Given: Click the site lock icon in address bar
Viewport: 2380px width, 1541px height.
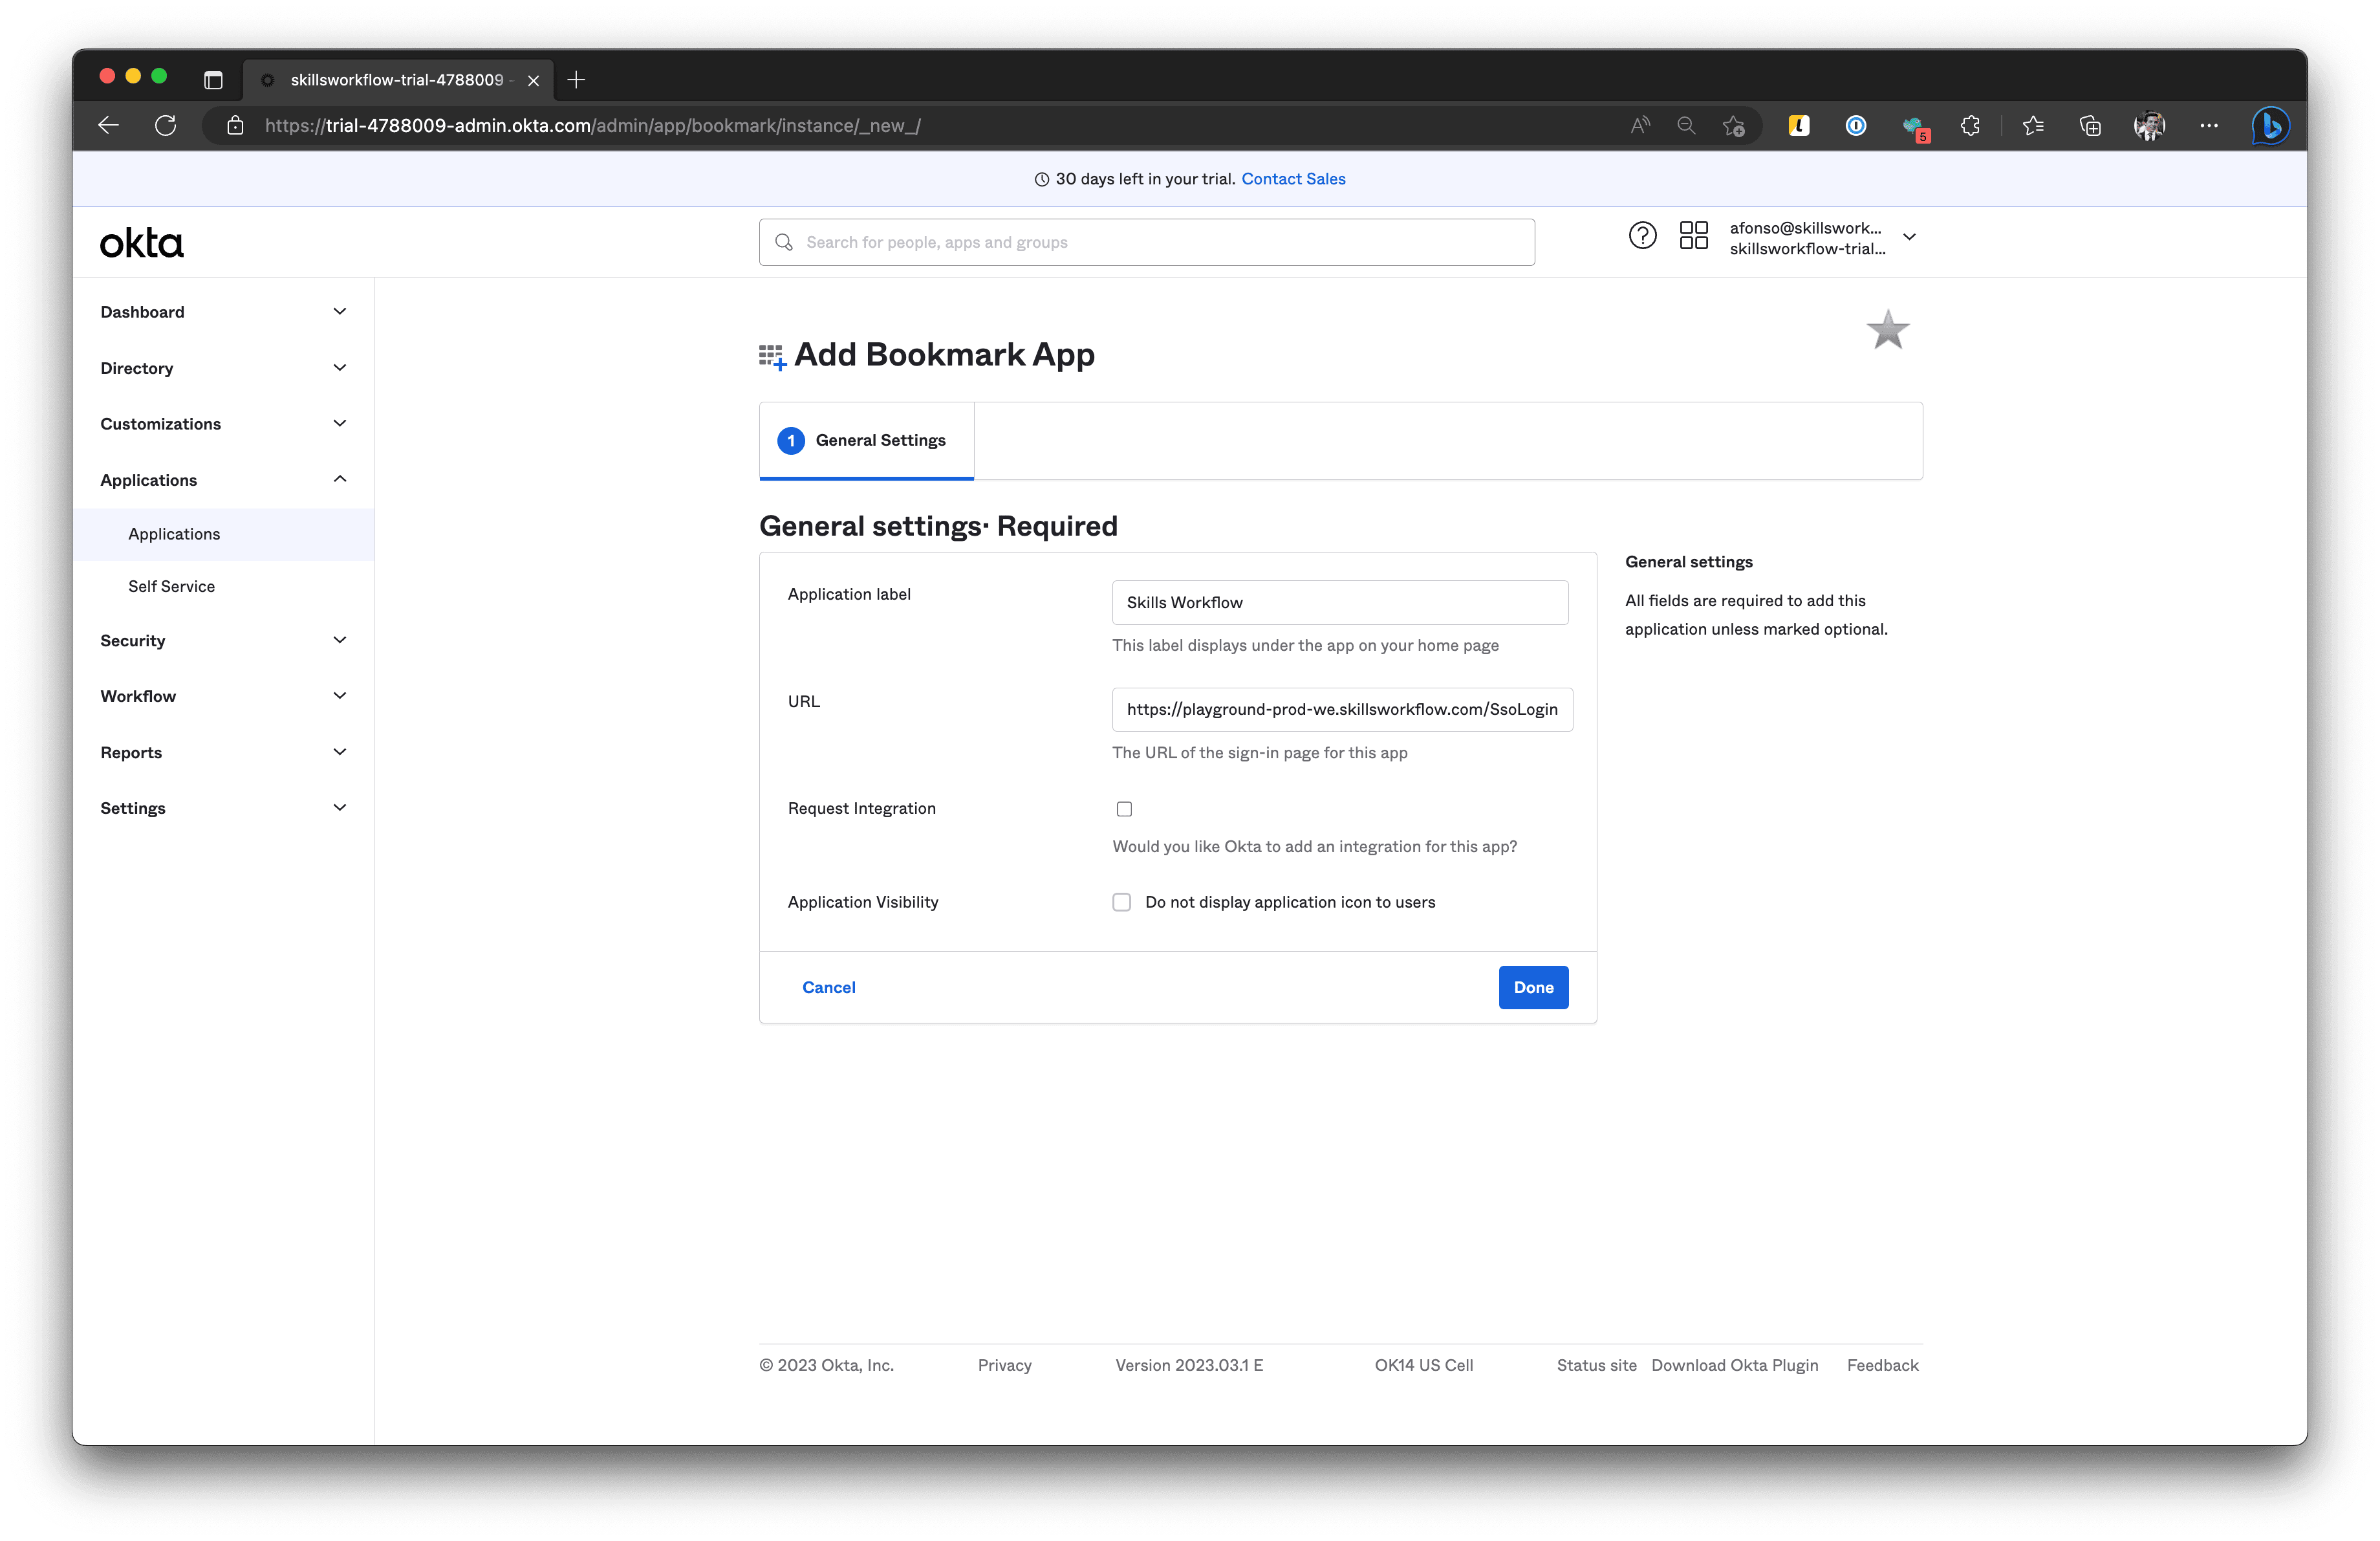Looking at the screenshot, I should coord(235,125).
